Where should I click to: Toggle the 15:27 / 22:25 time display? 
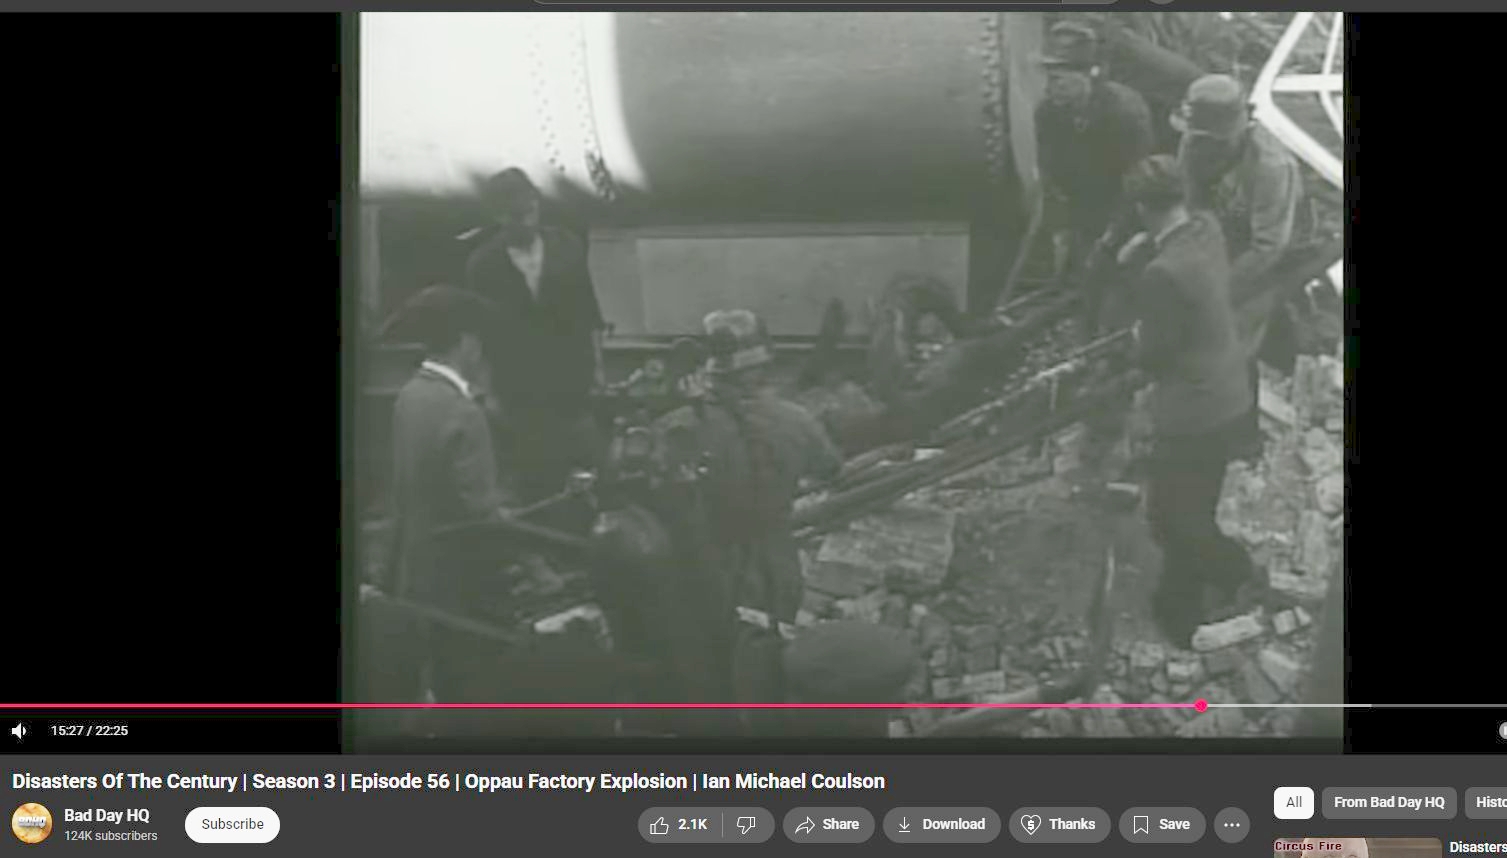point(89,731)
